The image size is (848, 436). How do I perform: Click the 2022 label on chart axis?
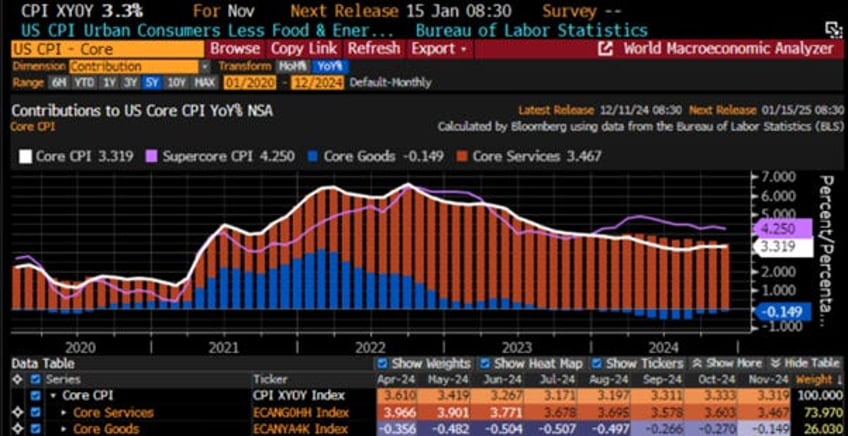pos(371,346)
